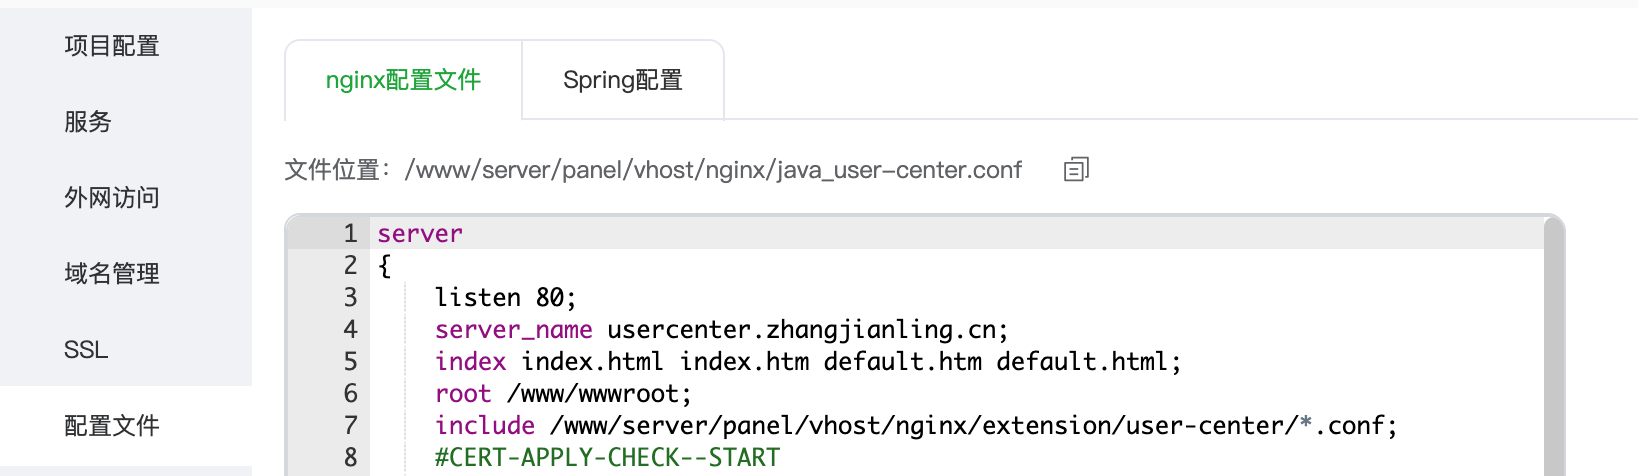
Task: Open 域名管理 in the sidebar
Action: 112,274
